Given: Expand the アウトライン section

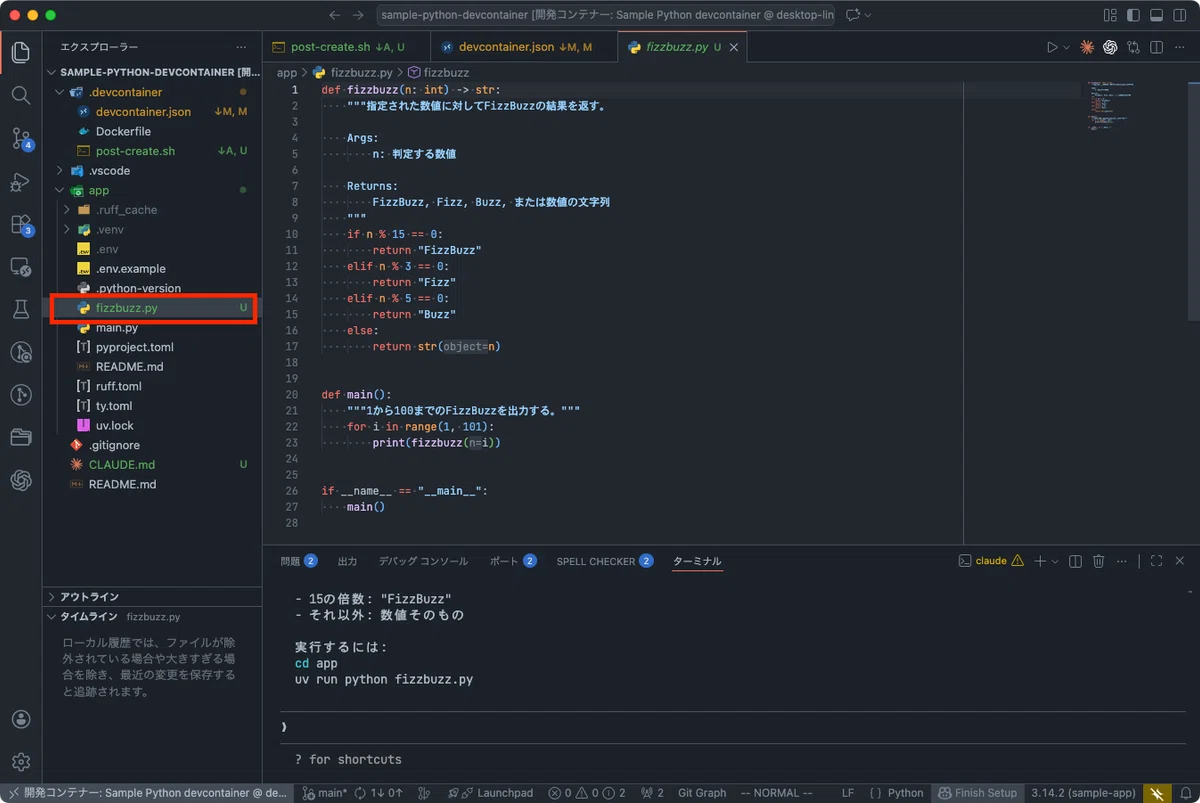Looking at the screenshot, I should [152, 597].
